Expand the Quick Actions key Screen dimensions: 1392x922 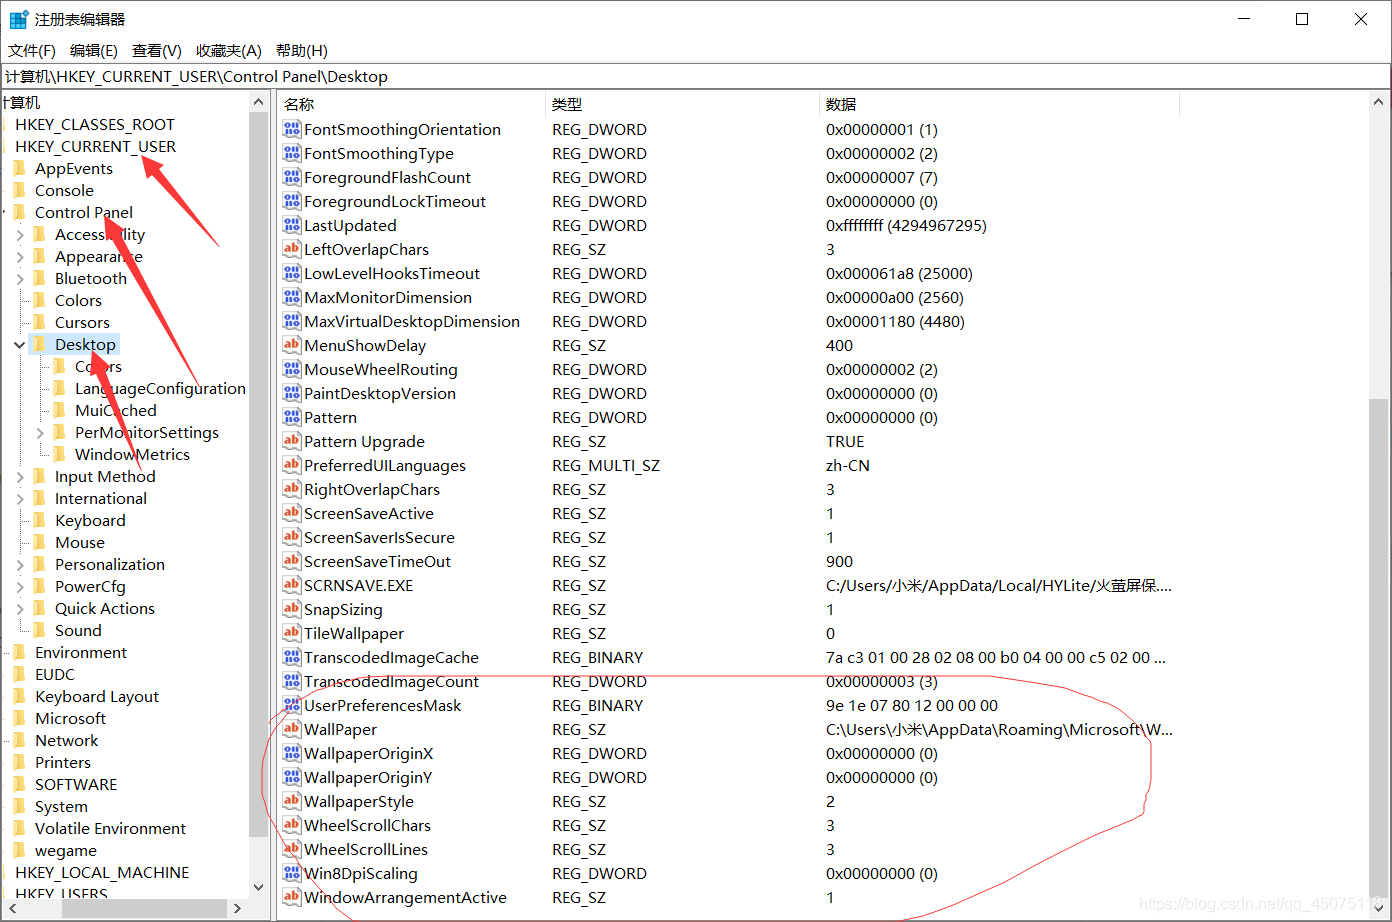[20, 609]
